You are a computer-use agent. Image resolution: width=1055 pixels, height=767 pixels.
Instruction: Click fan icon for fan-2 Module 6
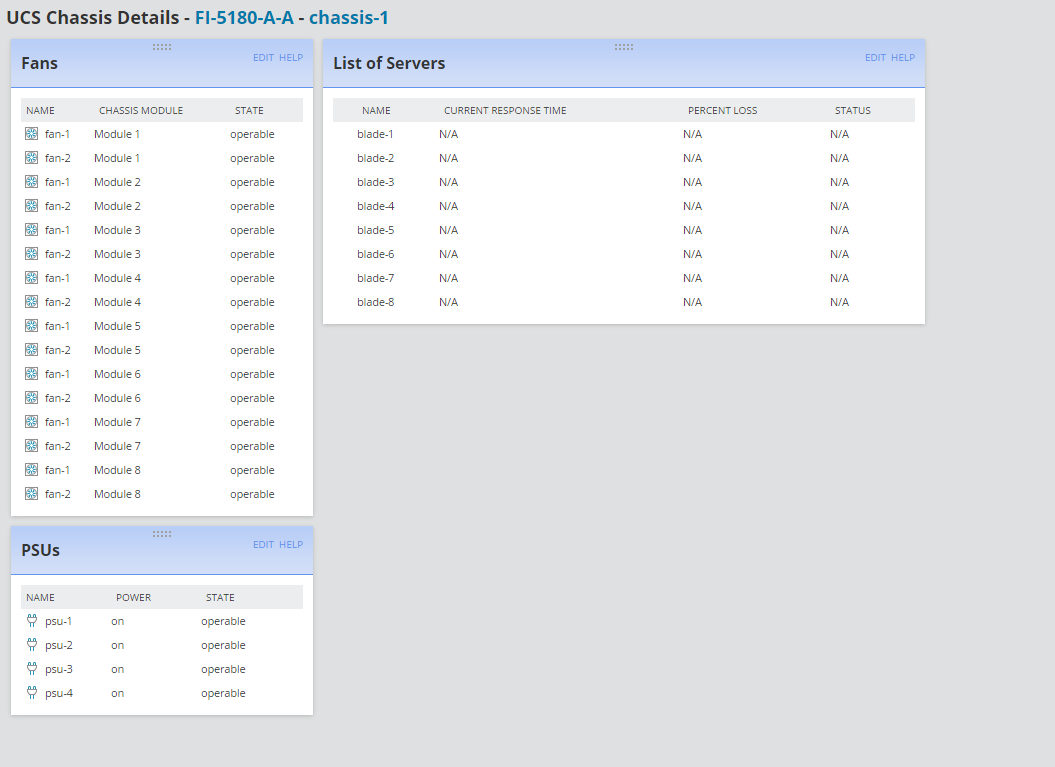point(32,398)
